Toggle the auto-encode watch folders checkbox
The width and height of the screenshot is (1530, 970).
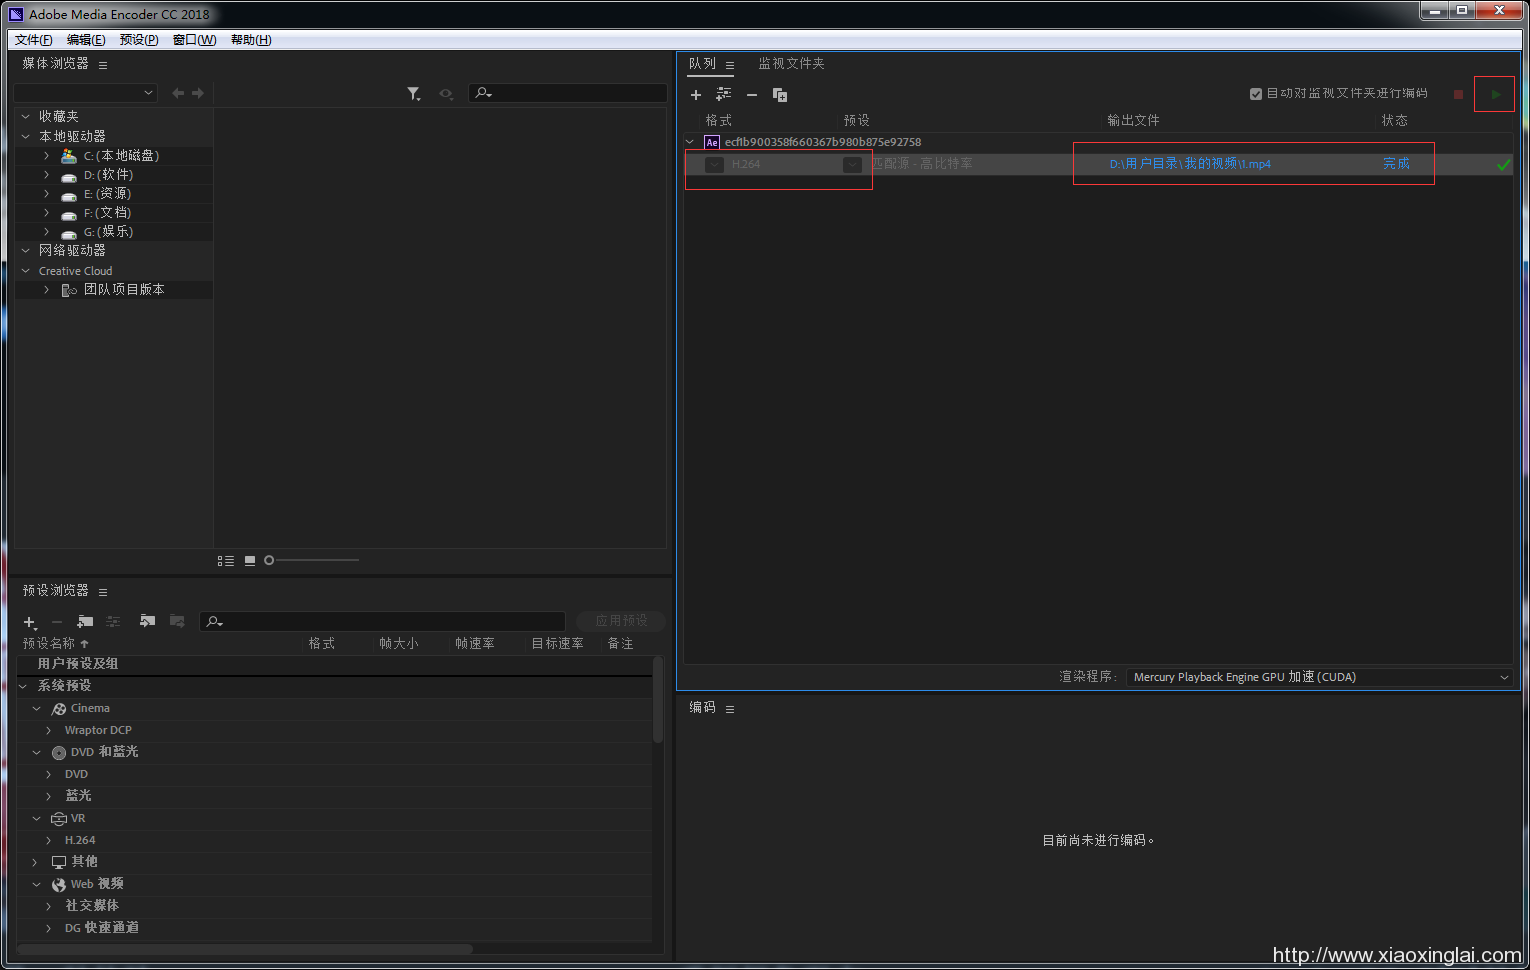pos(1256,94)
